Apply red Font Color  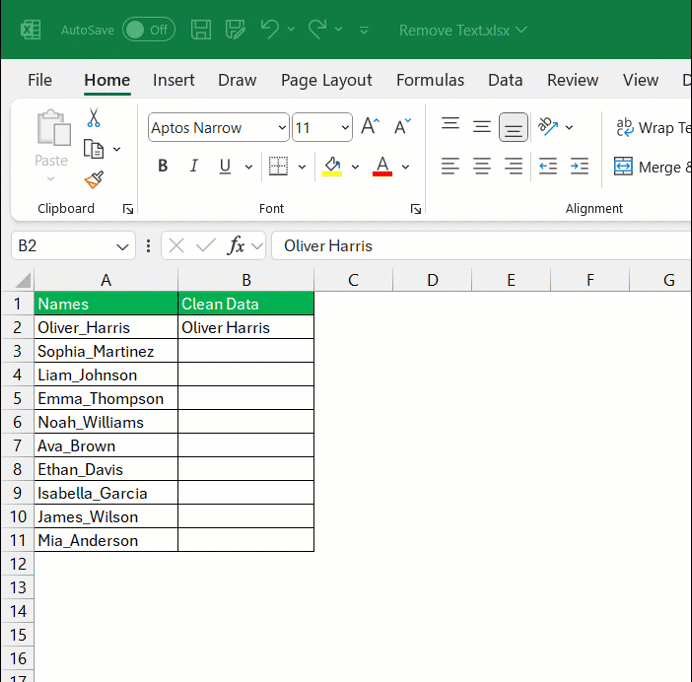[382, 166]
